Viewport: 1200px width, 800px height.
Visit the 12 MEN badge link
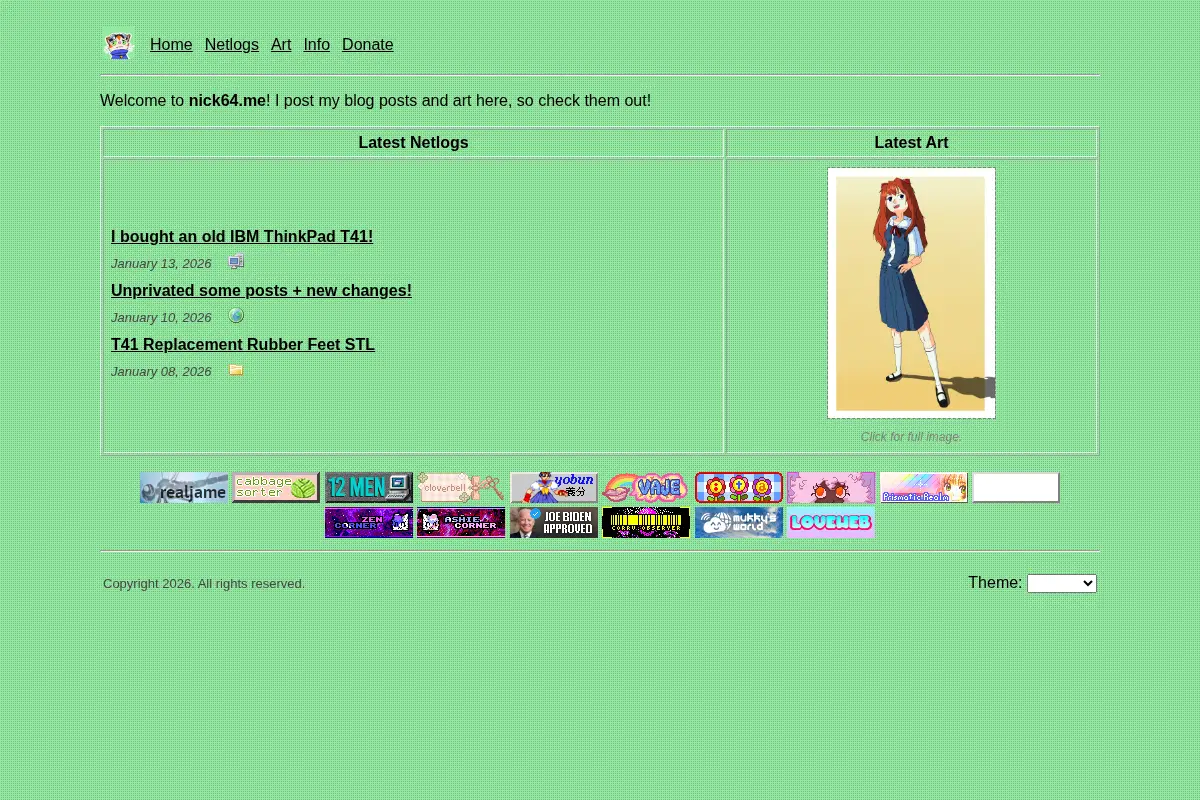pos(369,488)
